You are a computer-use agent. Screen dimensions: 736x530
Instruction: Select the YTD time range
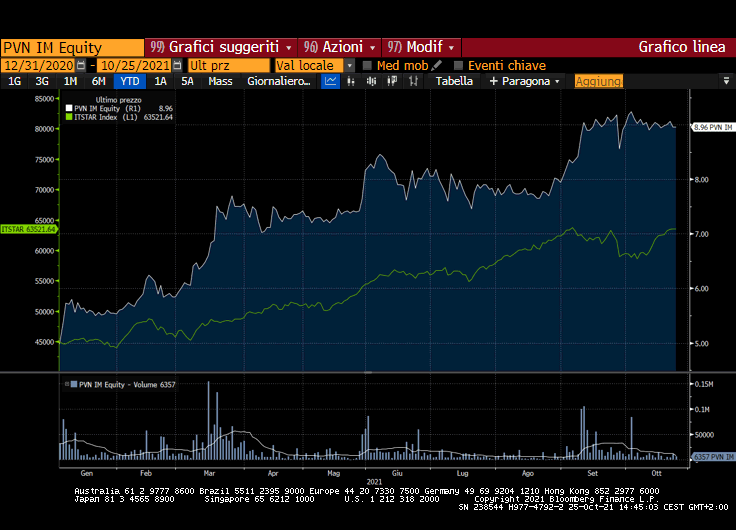[129, 81]
